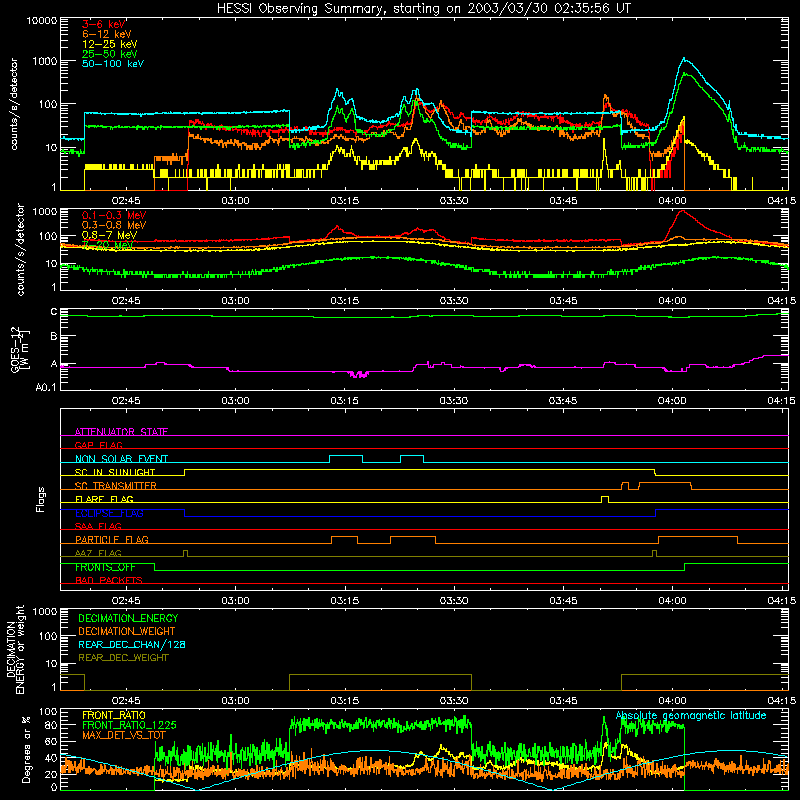Click the PARTICLE_FLAG label

point(112,539)
